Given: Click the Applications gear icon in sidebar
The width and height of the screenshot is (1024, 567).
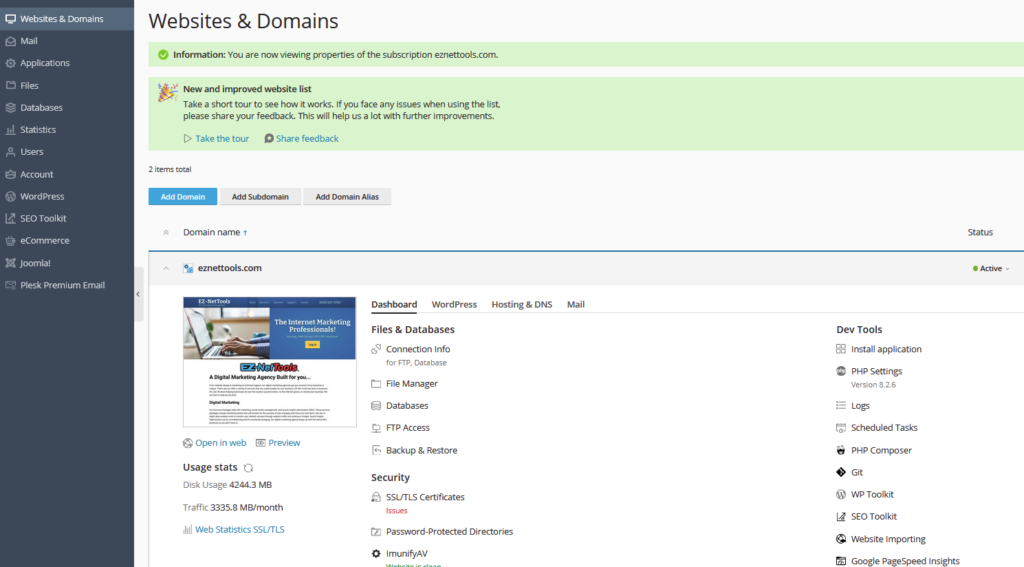Looking at the screenshot, I should click(10, 63).
